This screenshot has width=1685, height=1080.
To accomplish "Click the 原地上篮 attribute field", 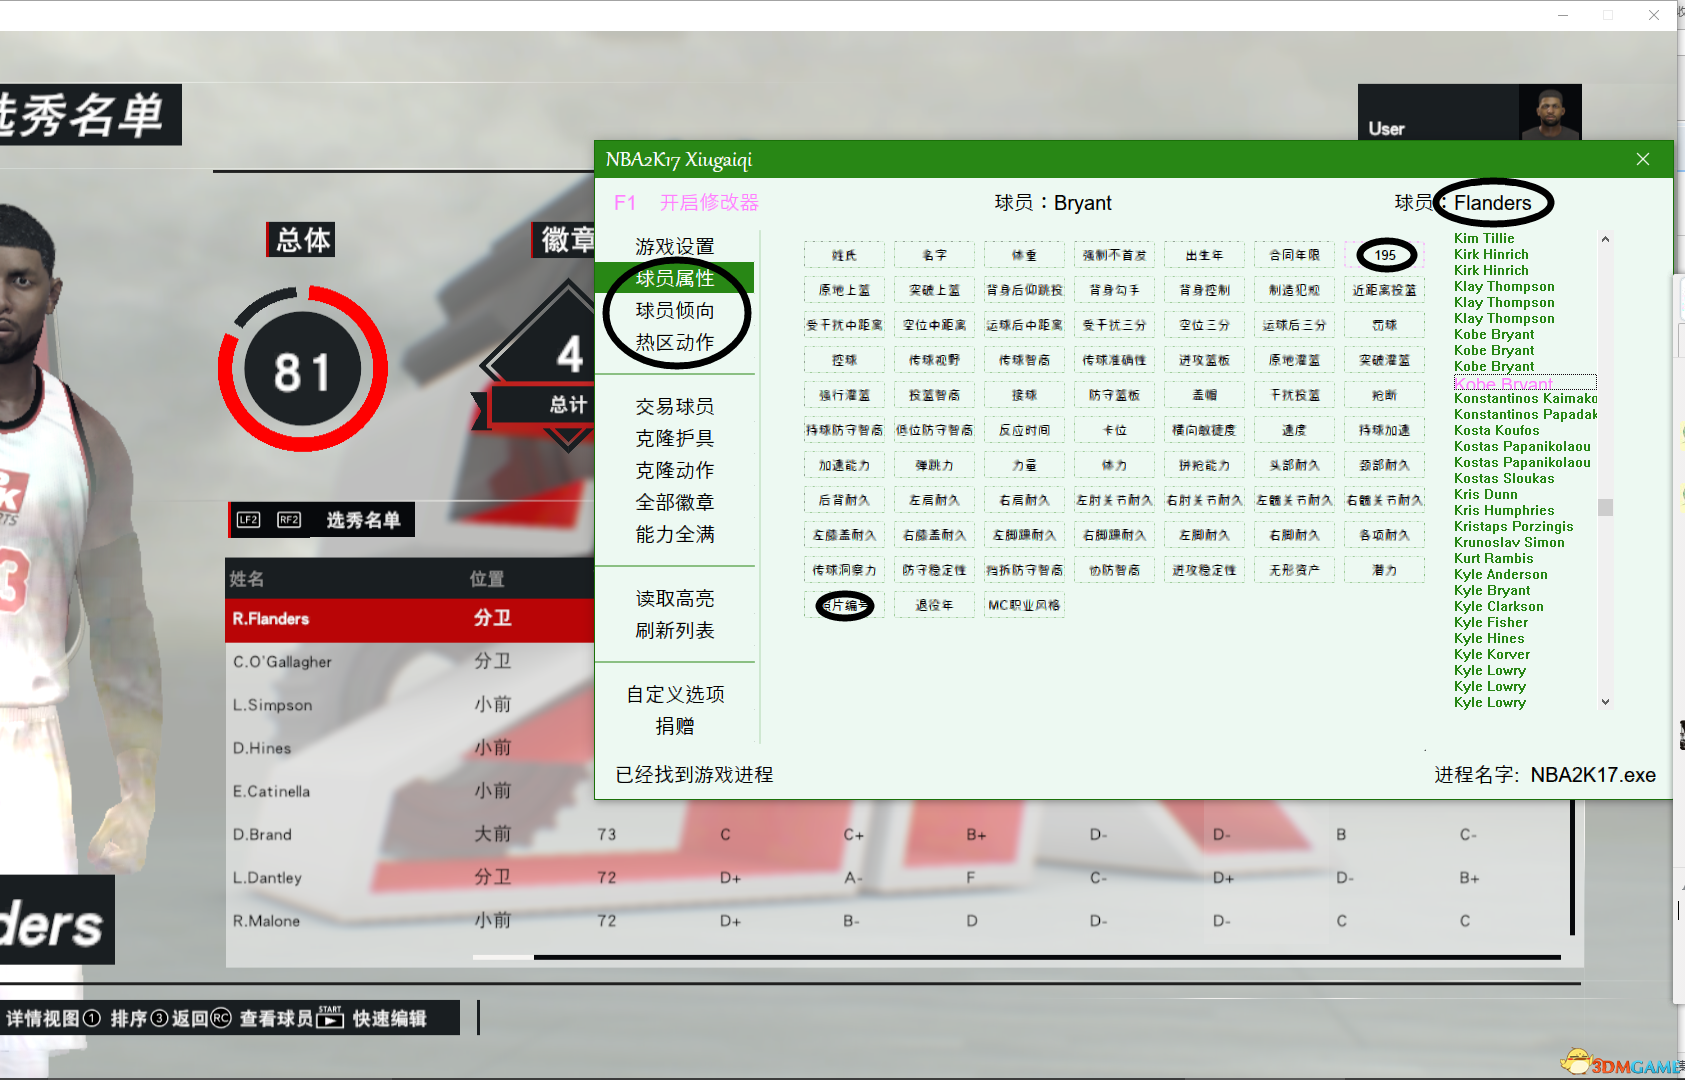I will [844, 290].
